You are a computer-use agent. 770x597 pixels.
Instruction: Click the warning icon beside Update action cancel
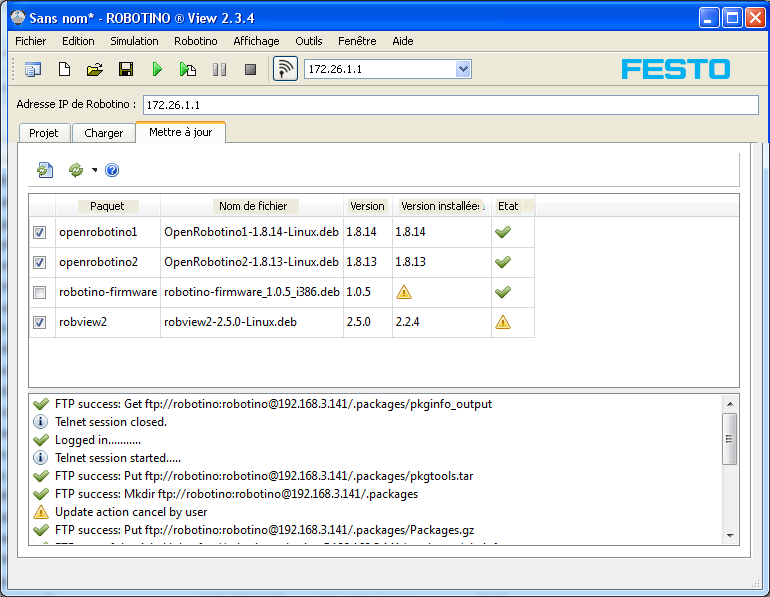pyautogui.click(x=41, y=512)
